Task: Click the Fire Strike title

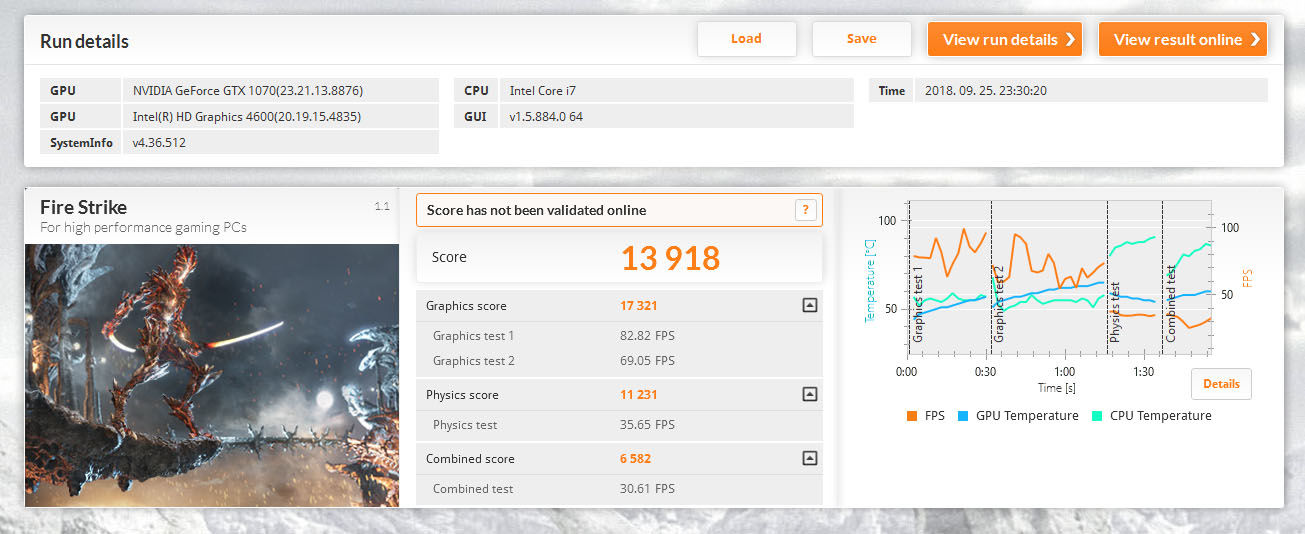Action: pos(83,207)
